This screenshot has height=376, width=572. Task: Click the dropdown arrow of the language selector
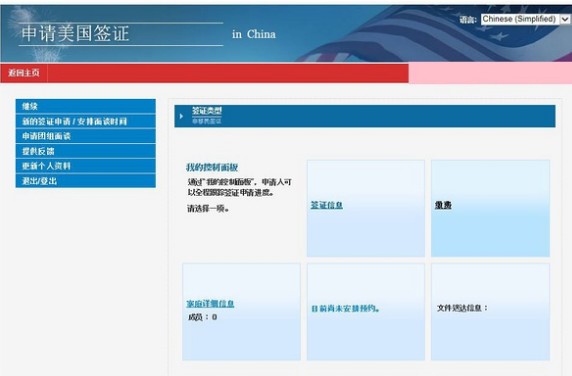click(x=565, y=19)
